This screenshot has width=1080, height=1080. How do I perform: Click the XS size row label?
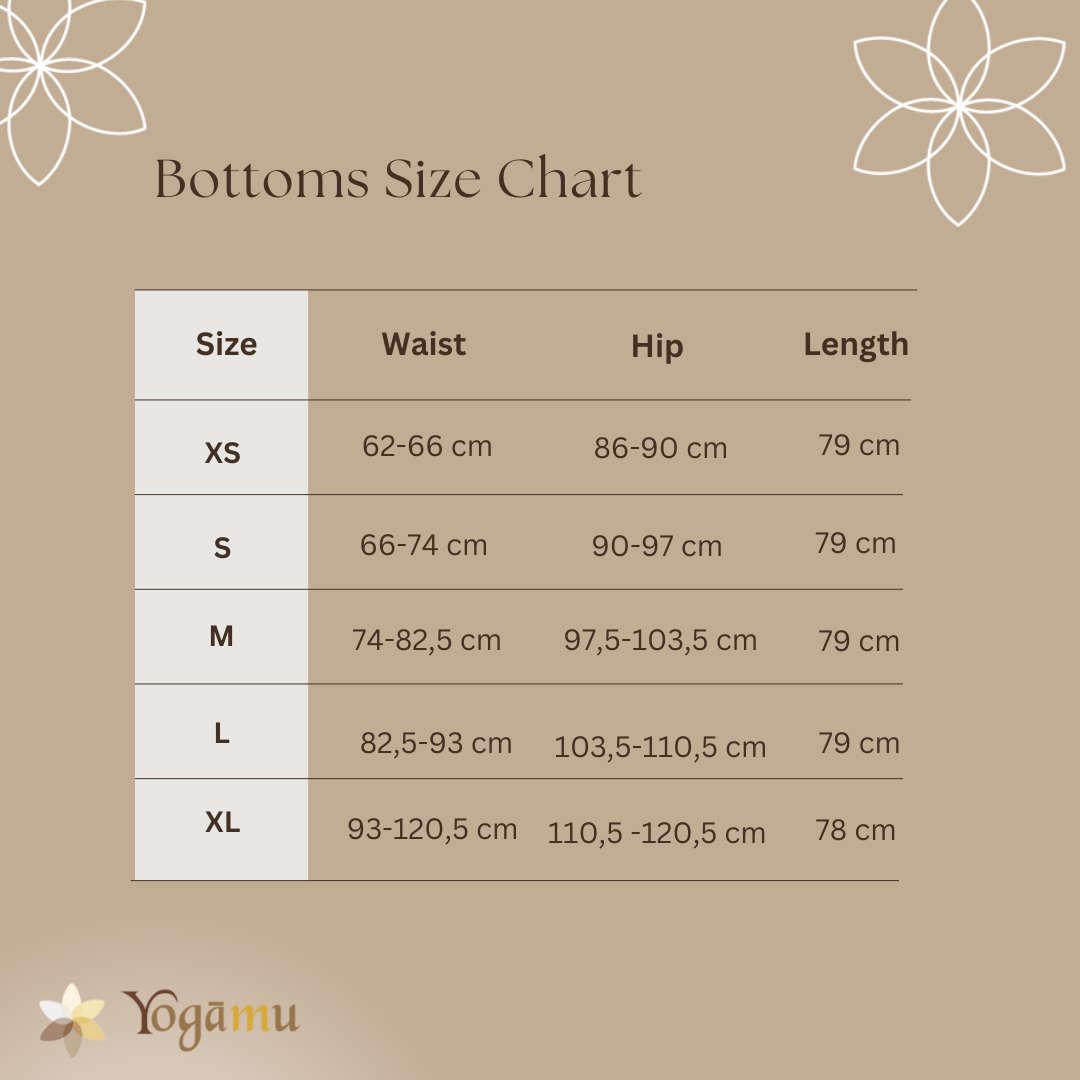coord(222,454)
